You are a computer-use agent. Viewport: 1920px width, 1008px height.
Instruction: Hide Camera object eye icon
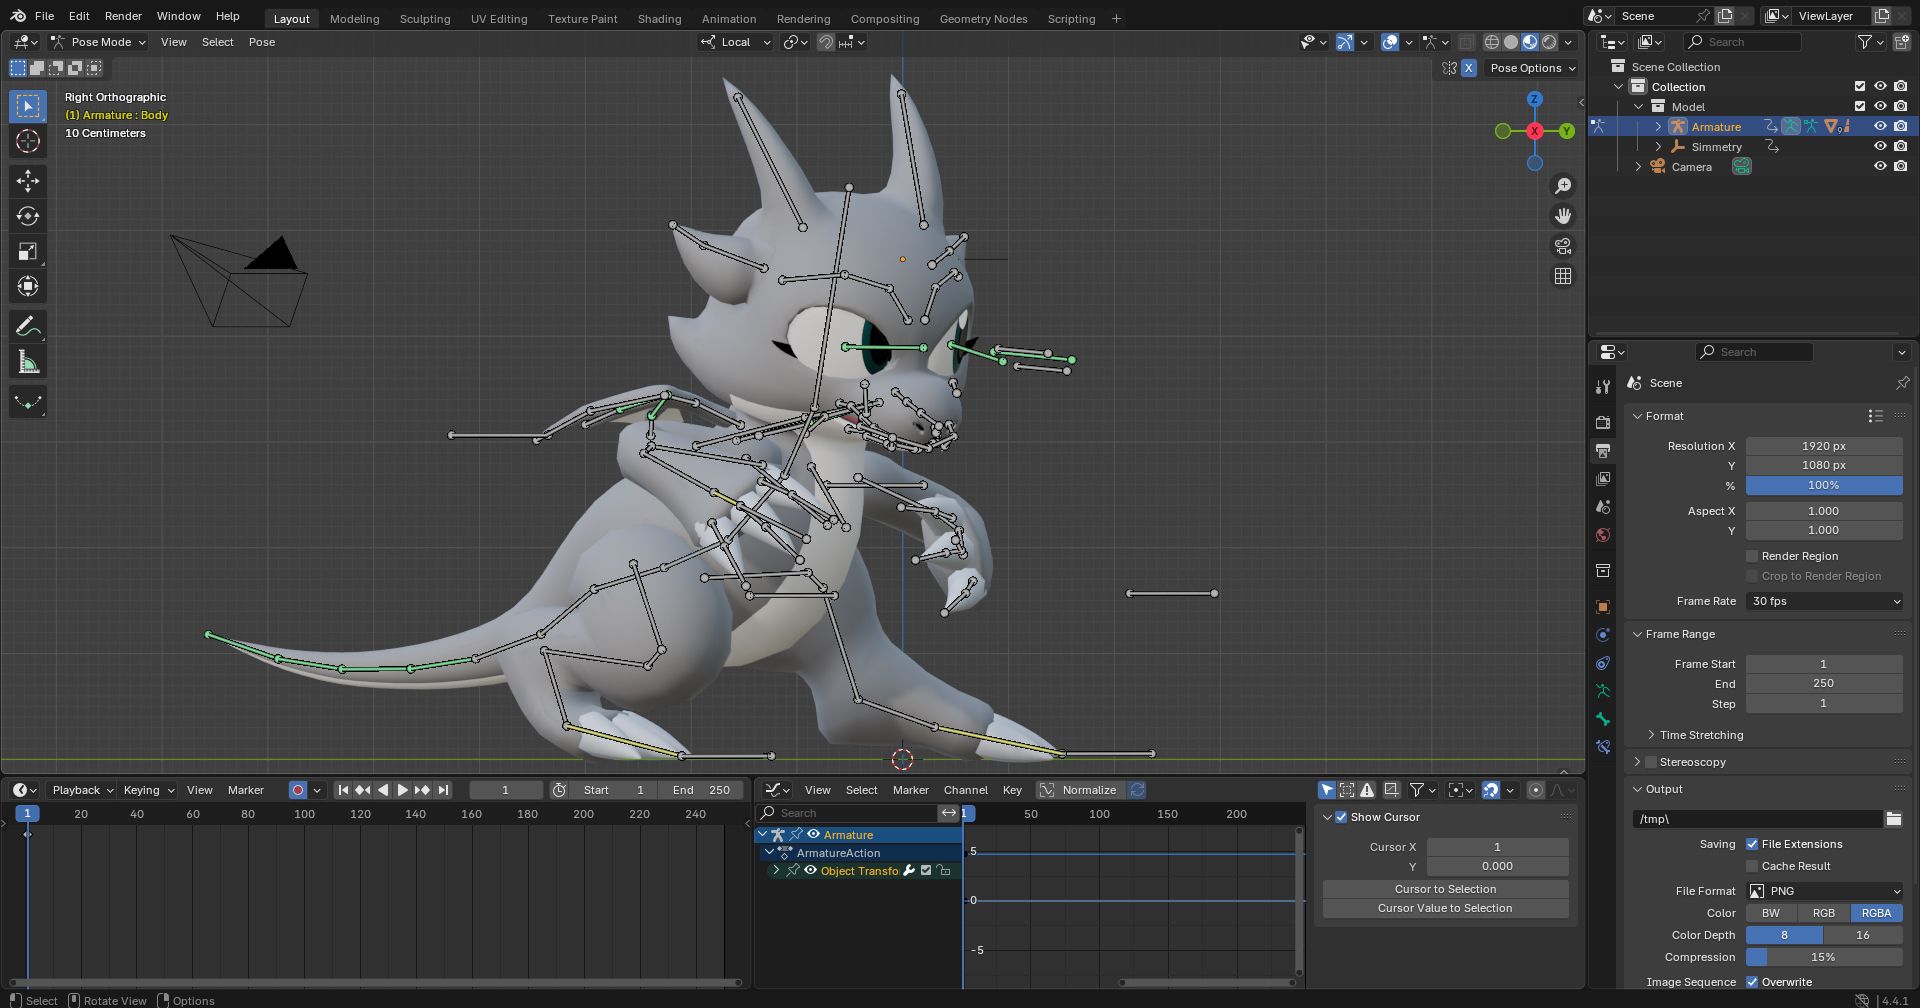click(1880, 167)
